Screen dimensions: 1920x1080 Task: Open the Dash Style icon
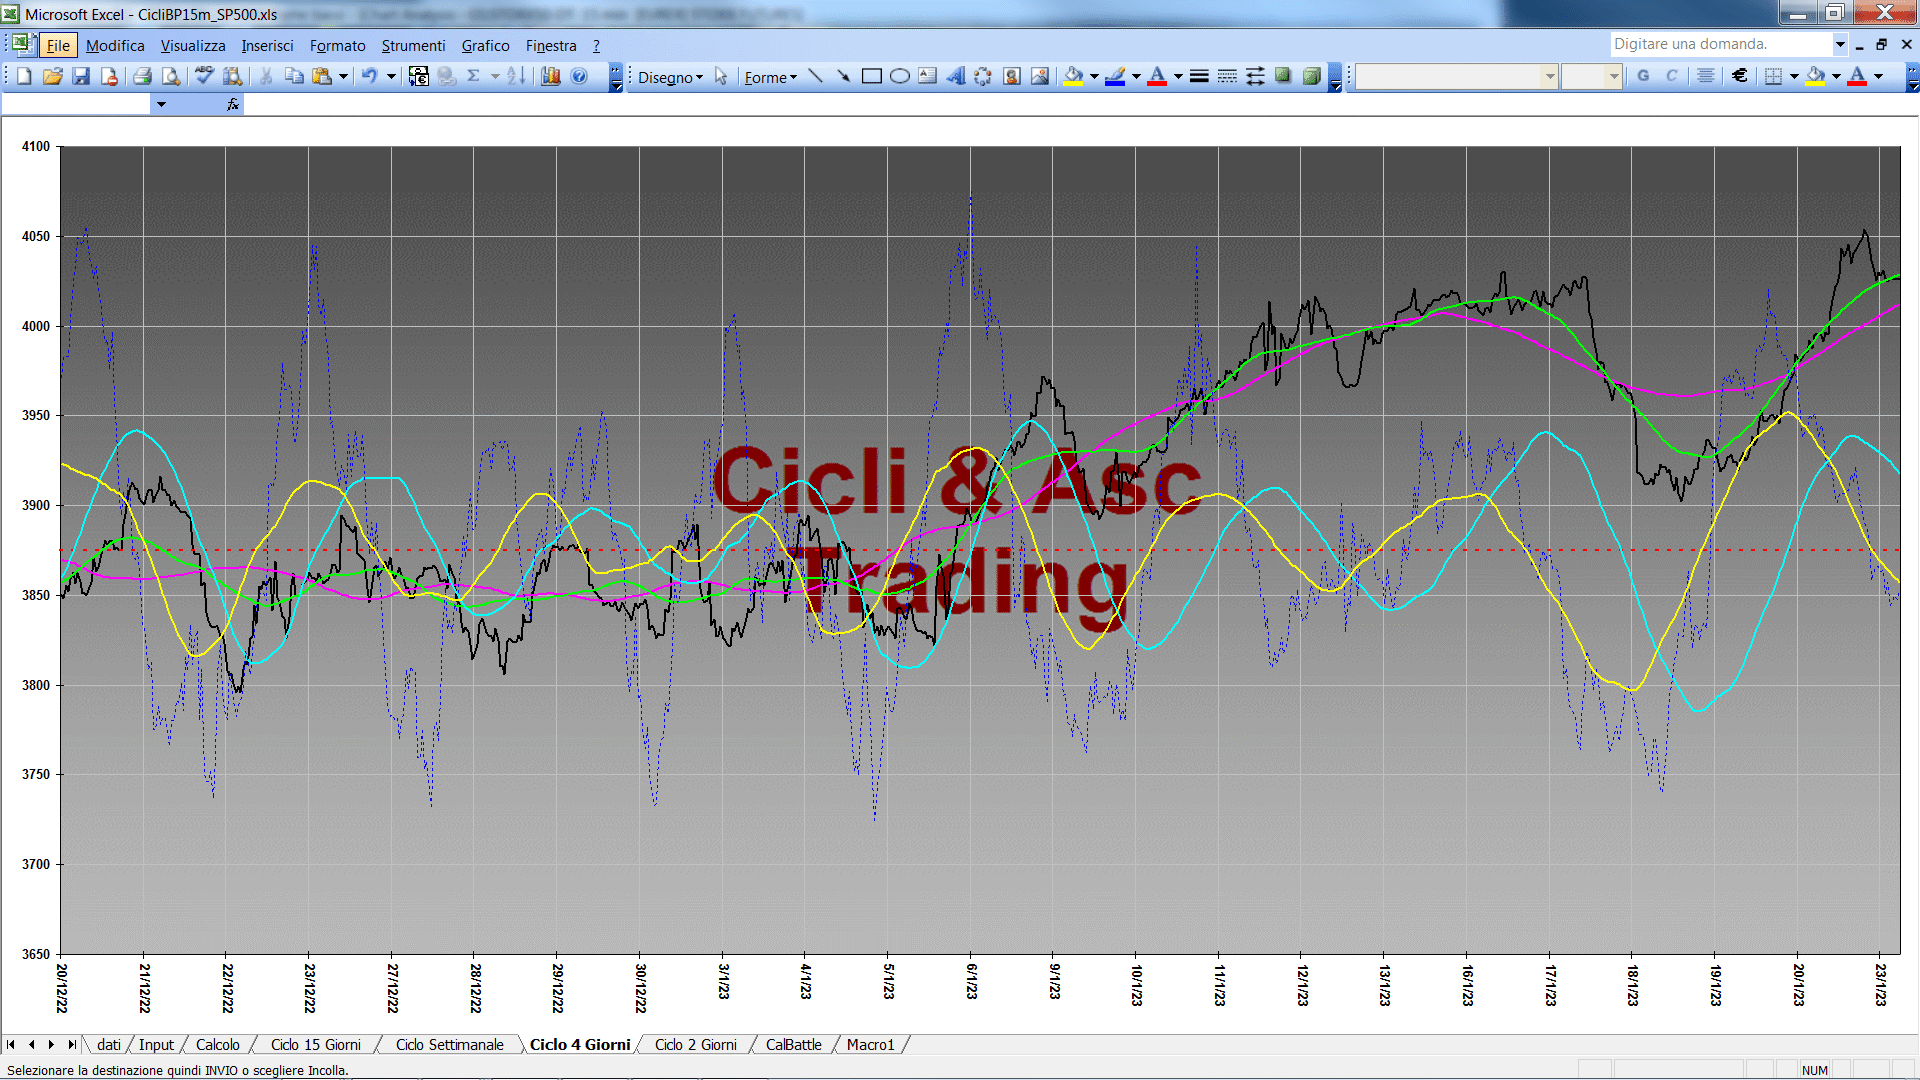(1227, 76)
